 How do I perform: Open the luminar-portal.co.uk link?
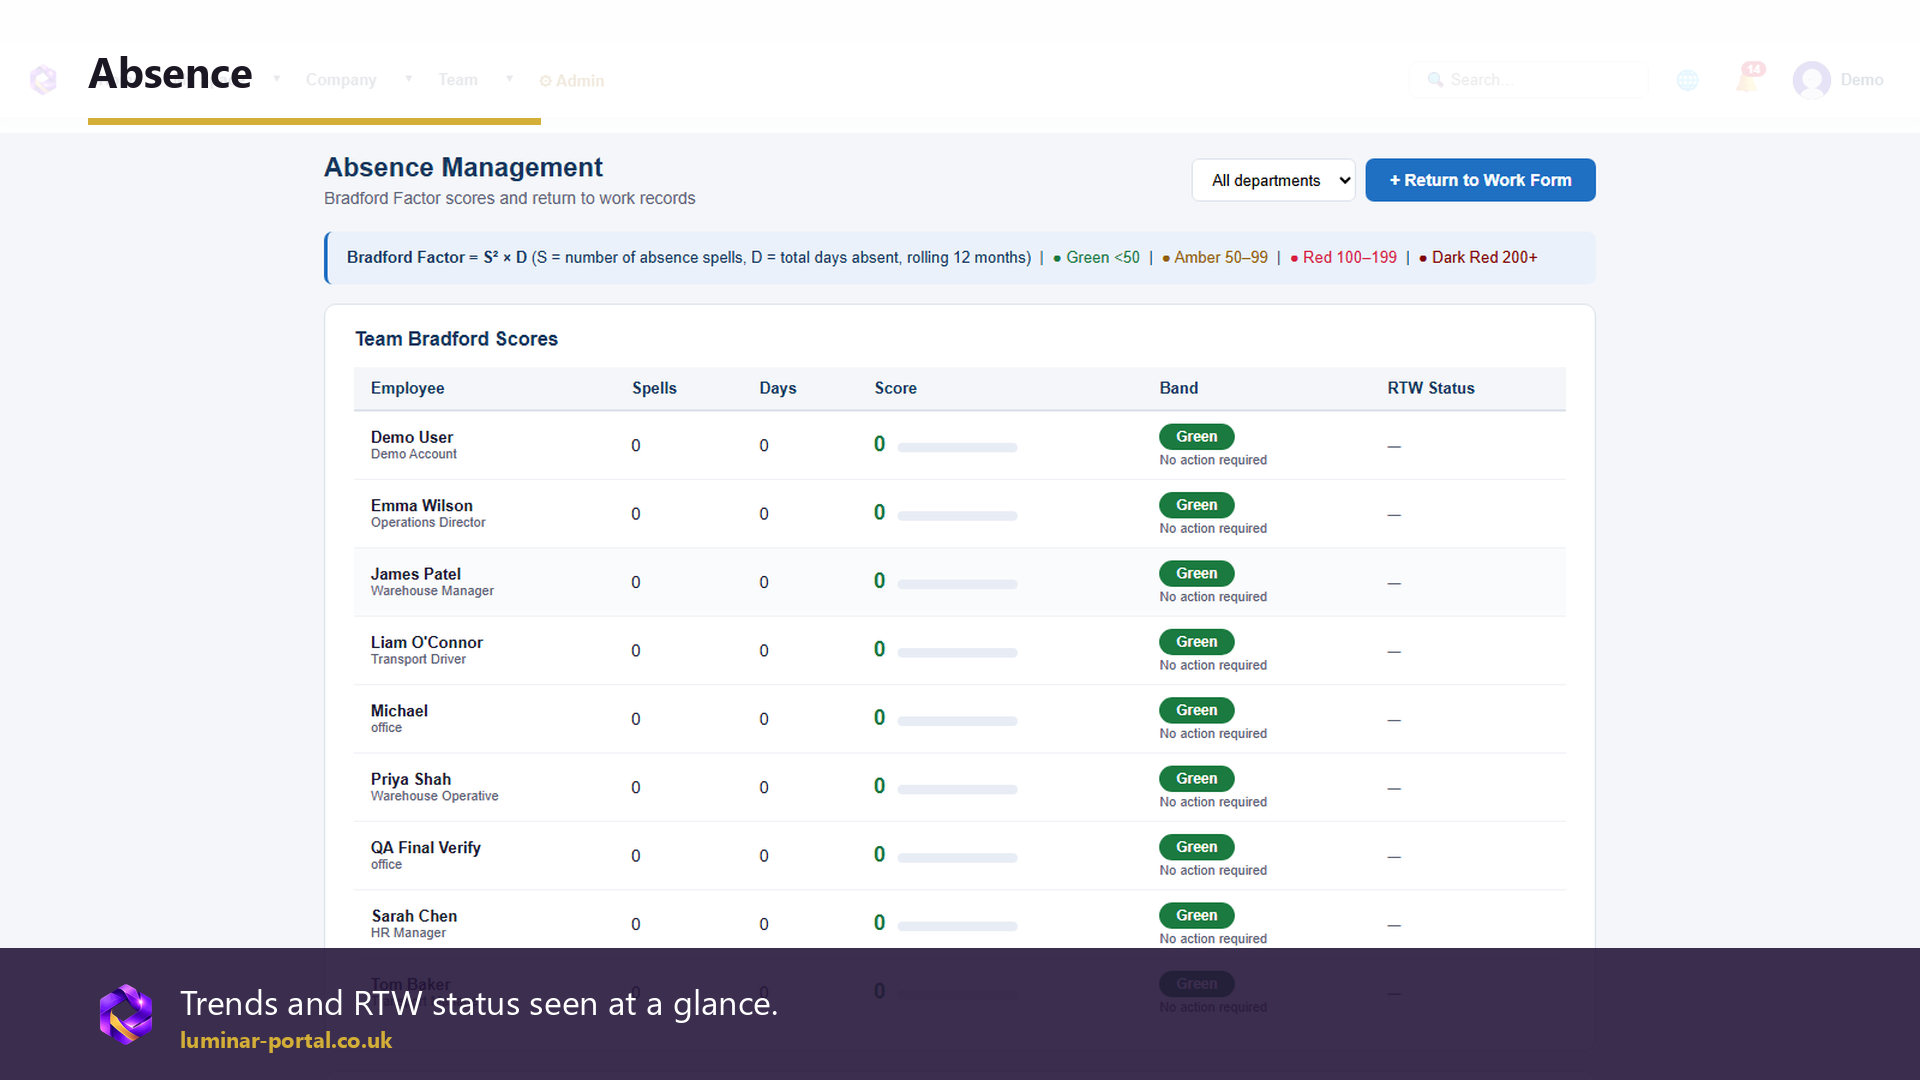coord(286,1040)
